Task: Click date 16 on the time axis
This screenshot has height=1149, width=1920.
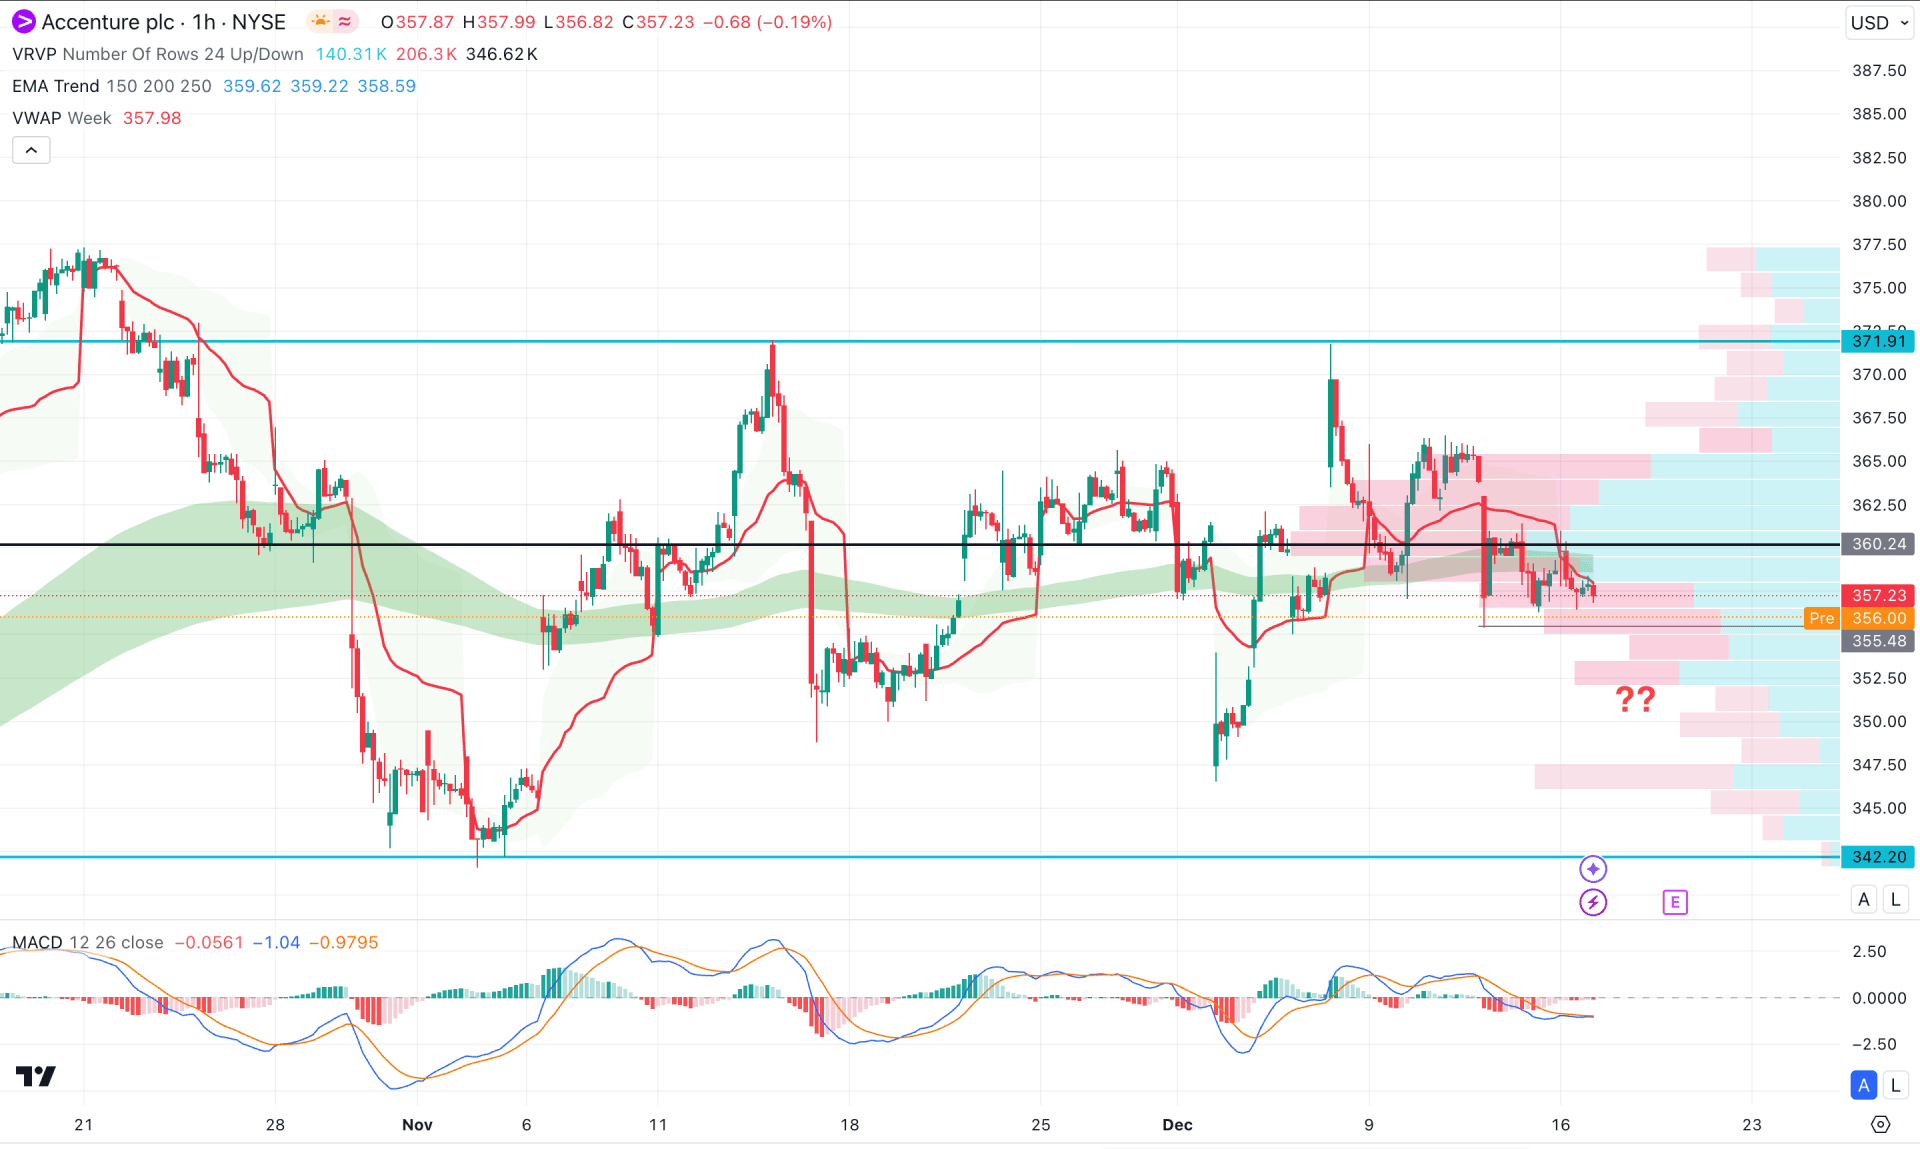Action: (x=1560, y=1124)
